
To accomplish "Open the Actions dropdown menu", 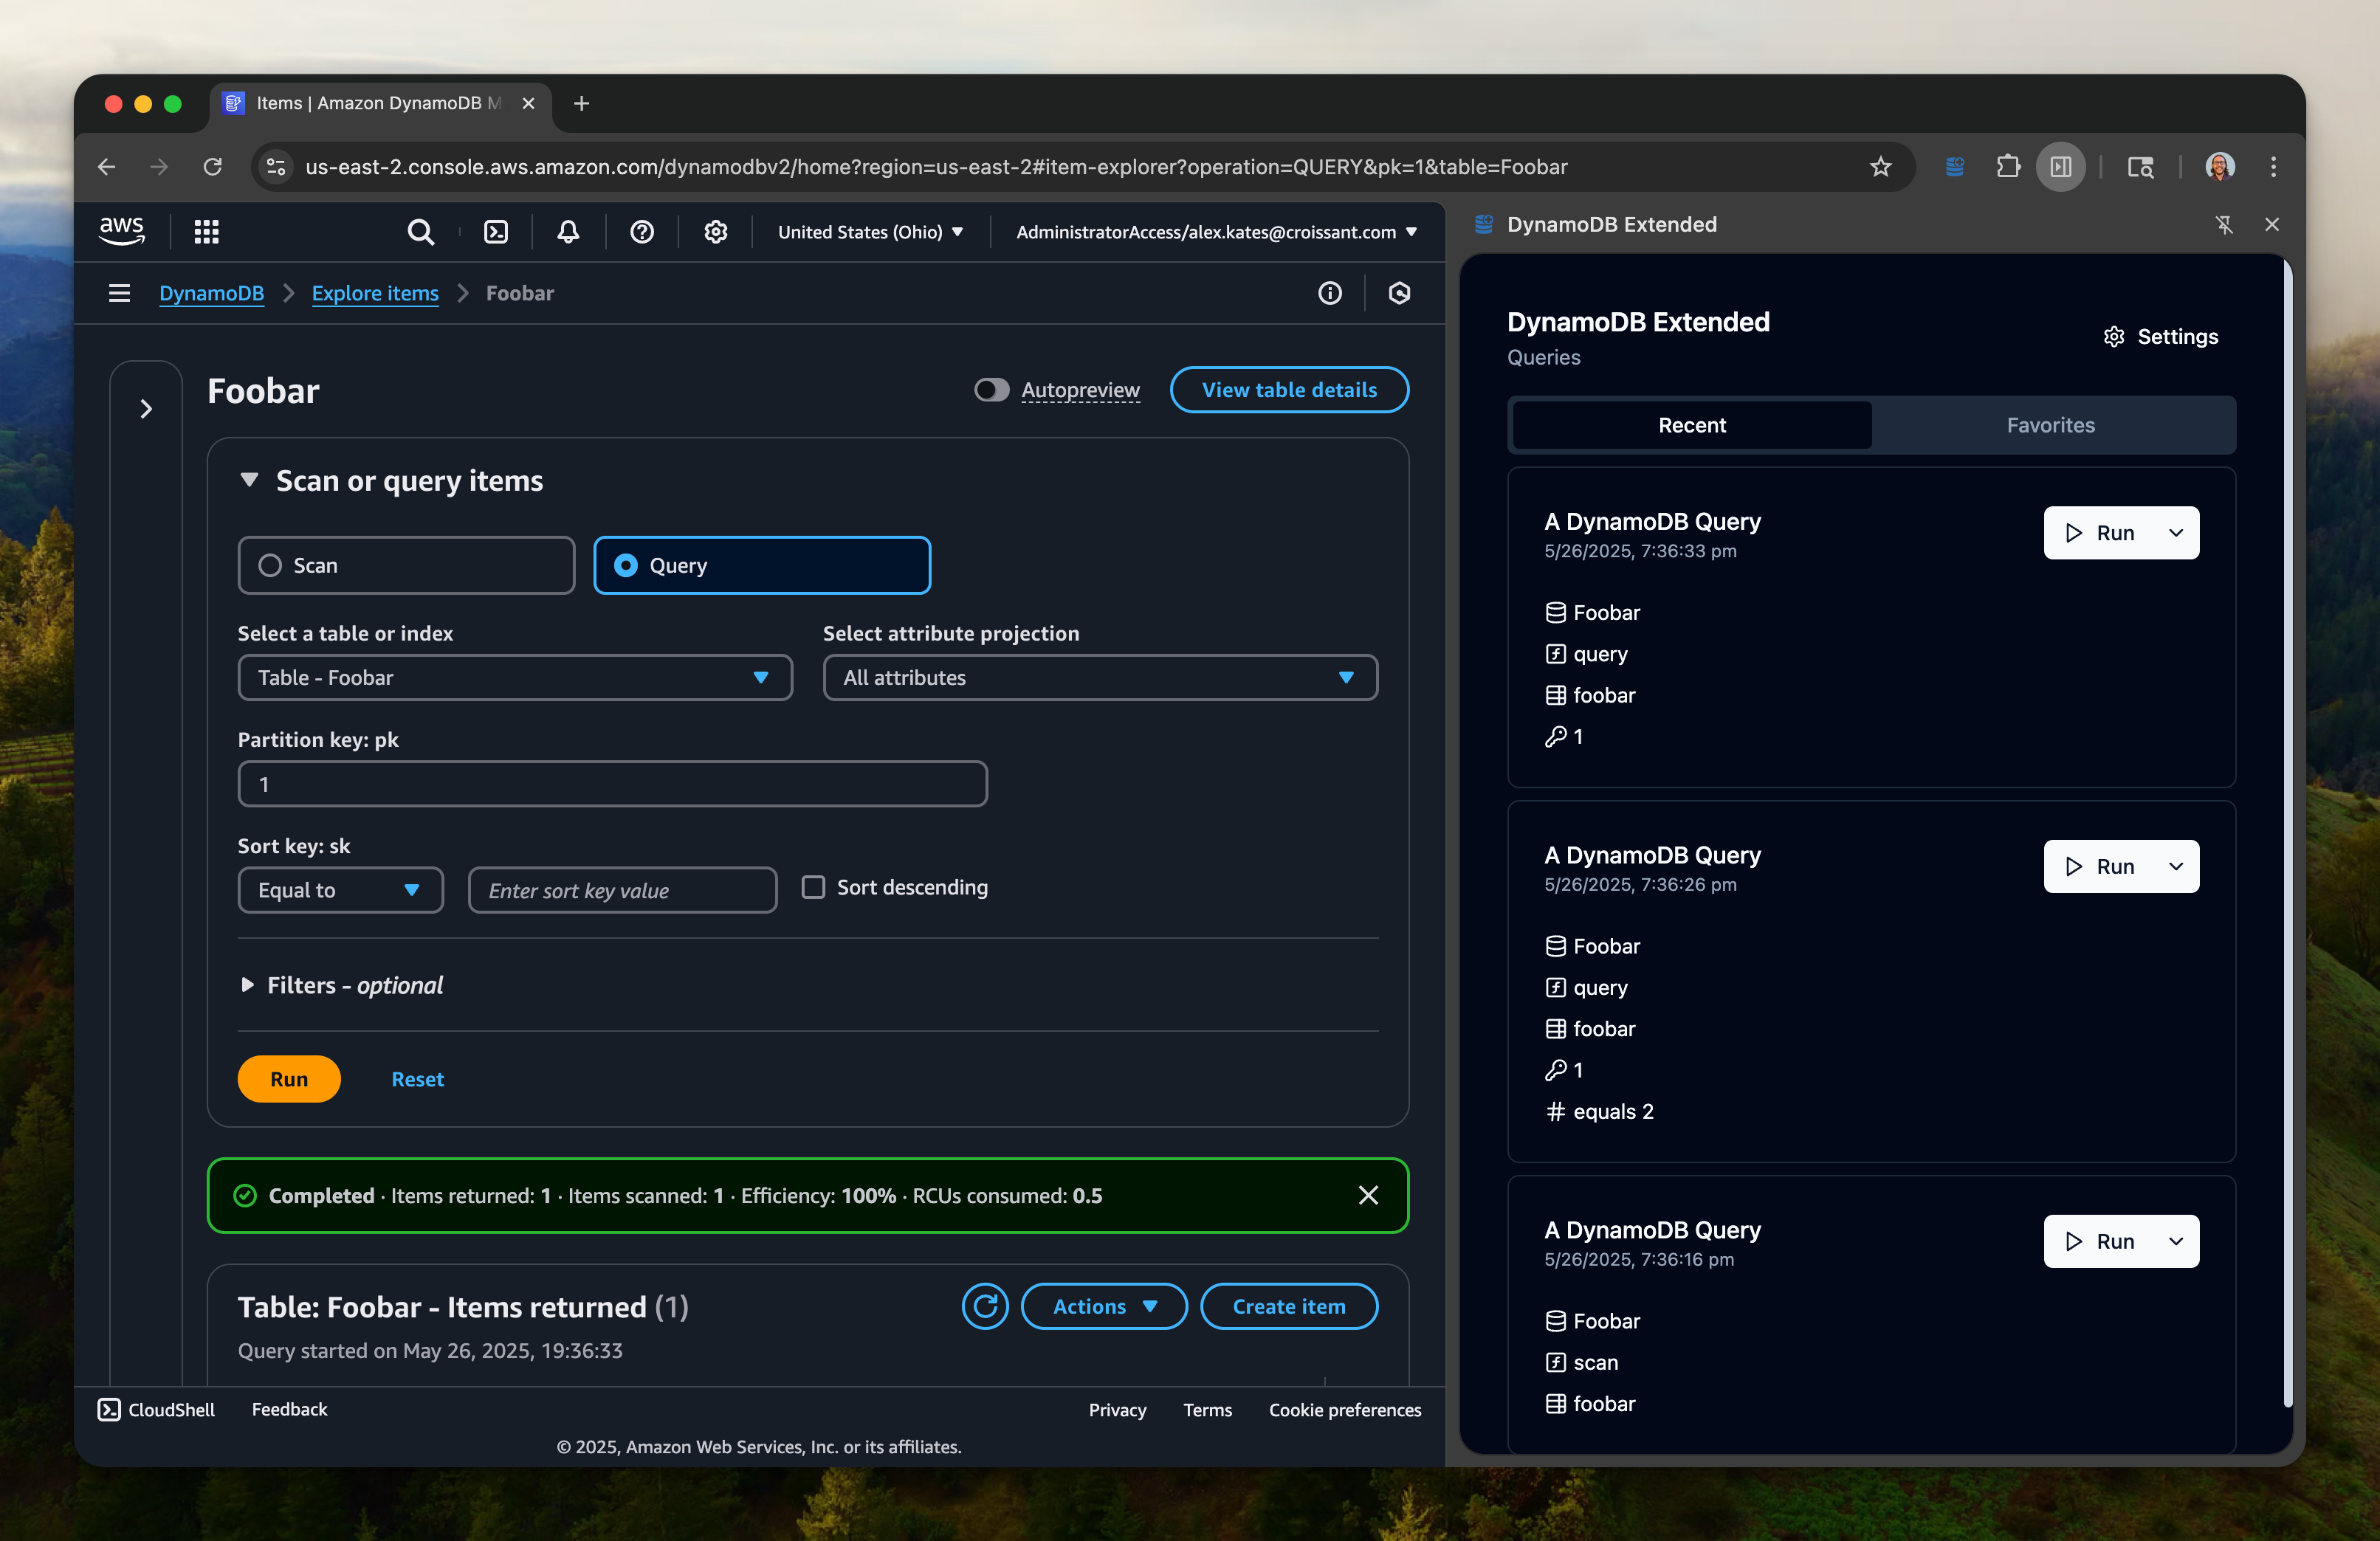I will [x=1104, y=1306].
